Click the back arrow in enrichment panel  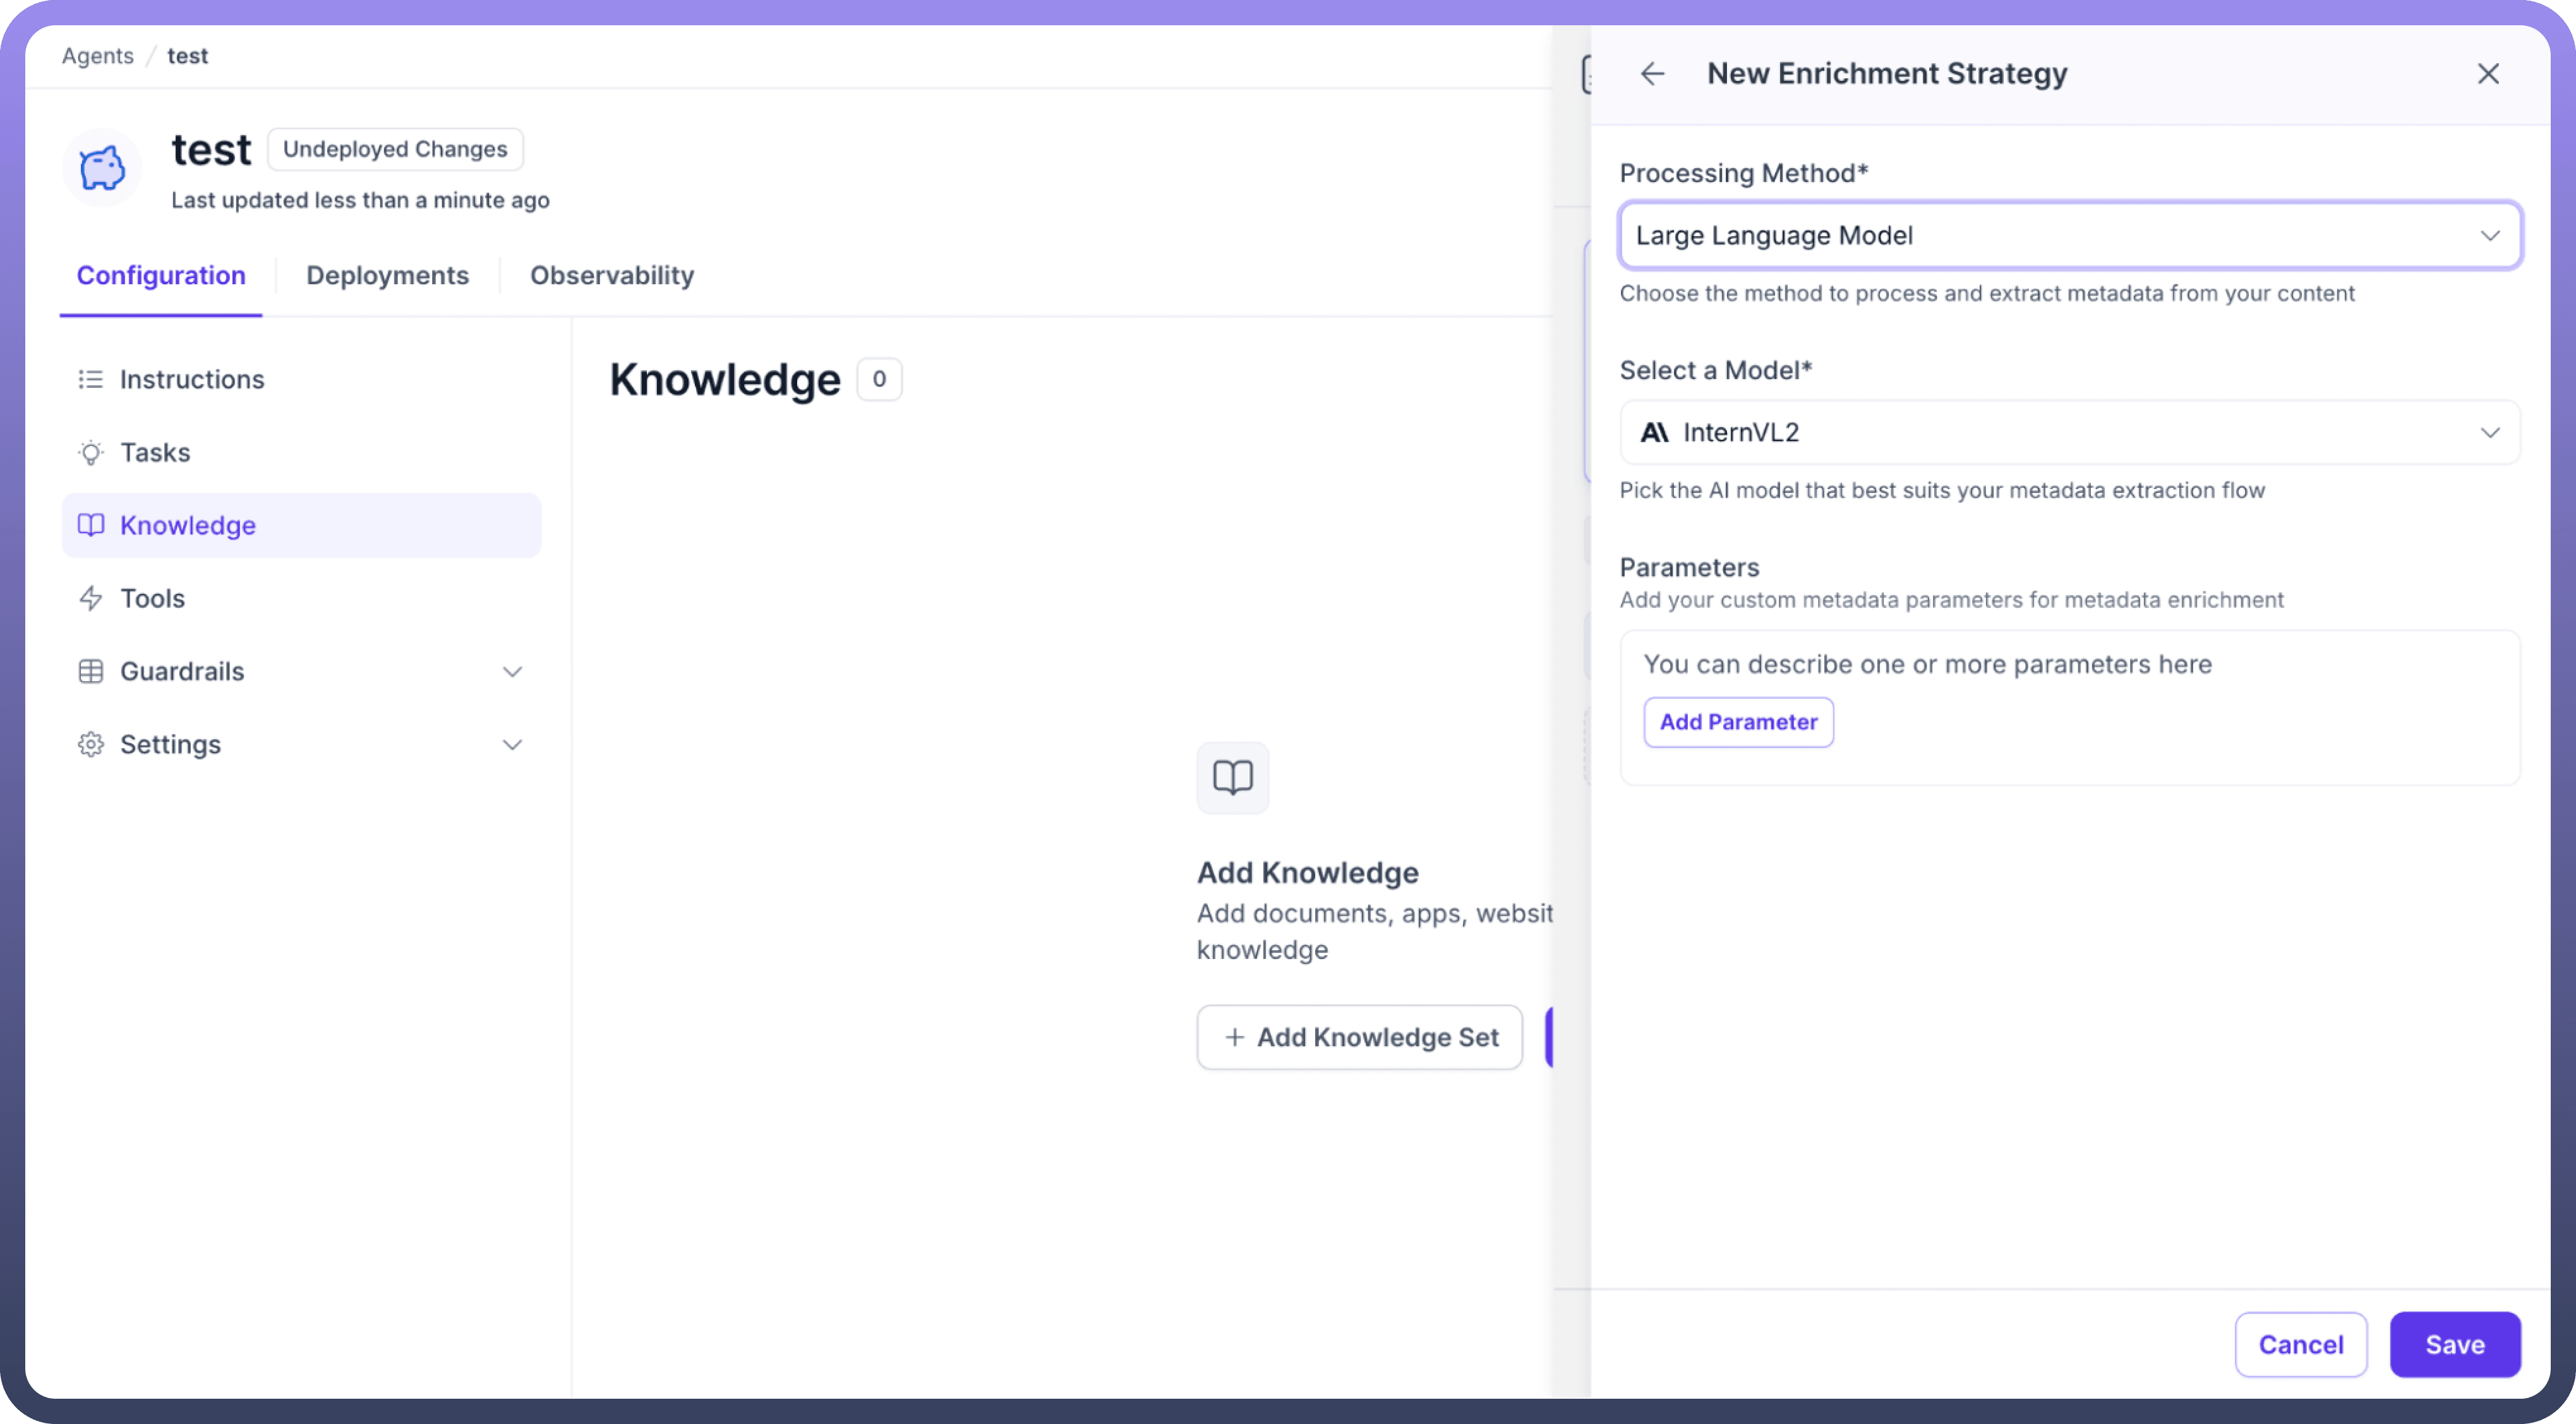pyautogui.click(x=1652, y=74)
